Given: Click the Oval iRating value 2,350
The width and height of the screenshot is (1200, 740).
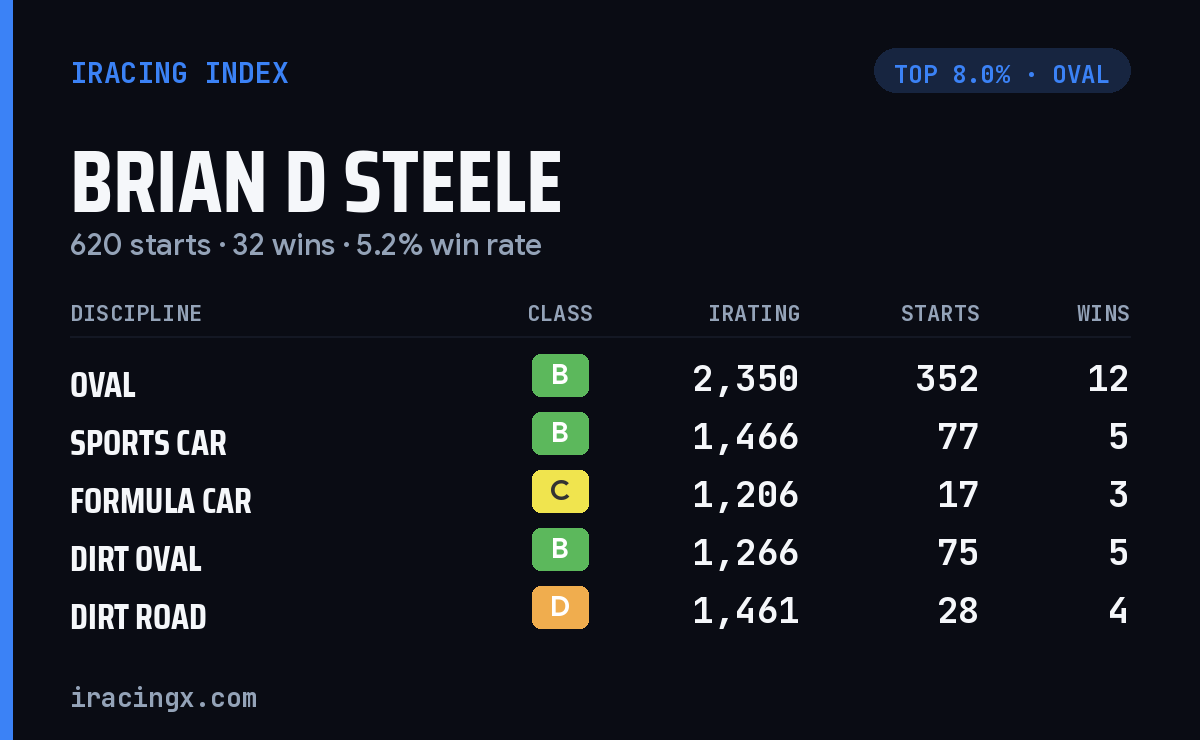Looking at the screenshot, I should point(746,380).
